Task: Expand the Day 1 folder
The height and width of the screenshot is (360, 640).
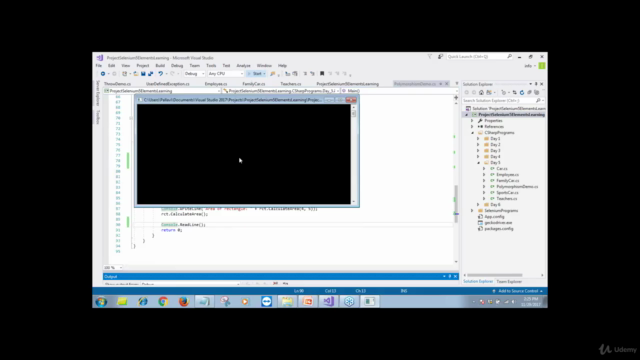Action: point(478,139)
